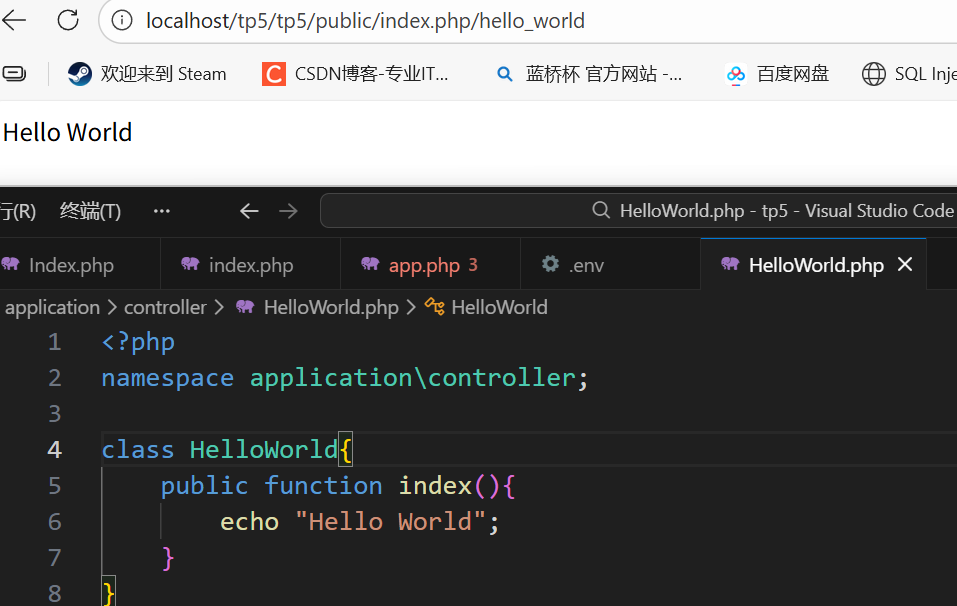This screenshot has height=606, width=957.
Task: Switch to the .env tab
Action: tap(585, 265)
